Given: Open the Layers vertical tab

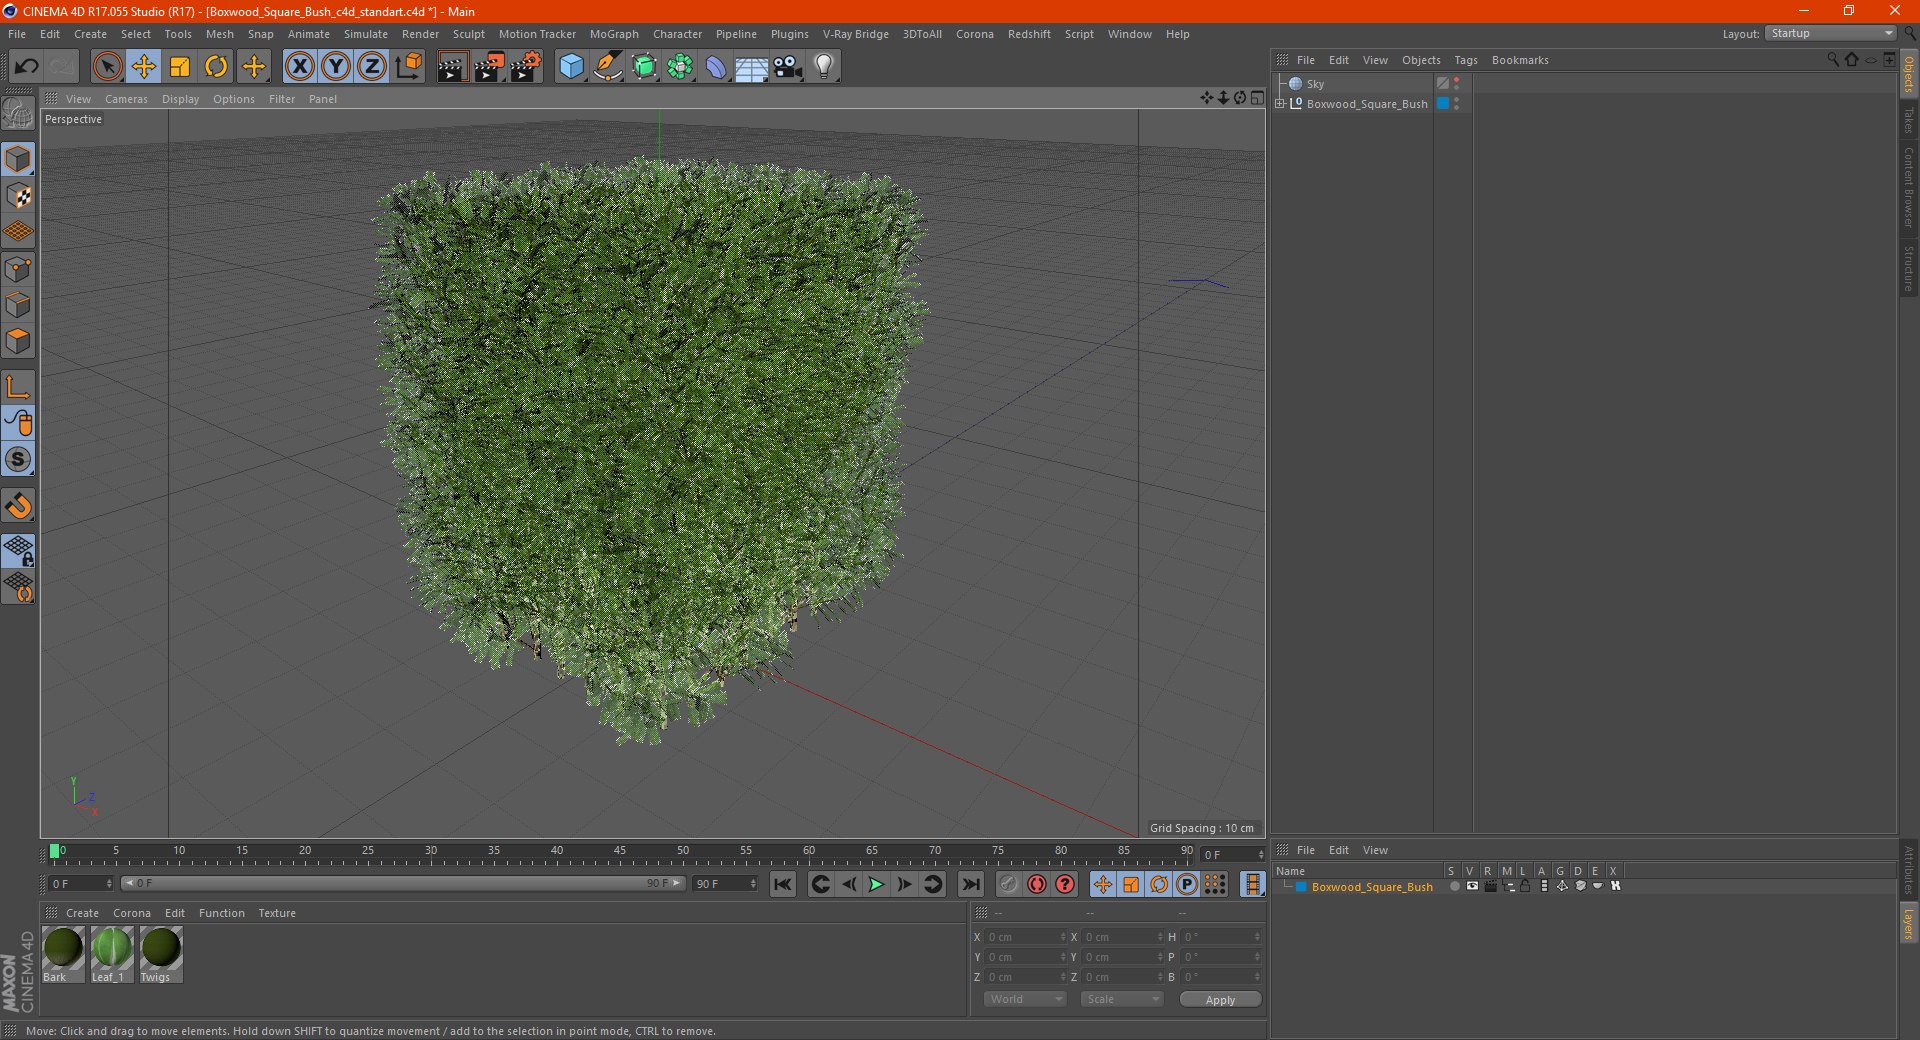Looking at the screenshot, I should point(1909,923).
